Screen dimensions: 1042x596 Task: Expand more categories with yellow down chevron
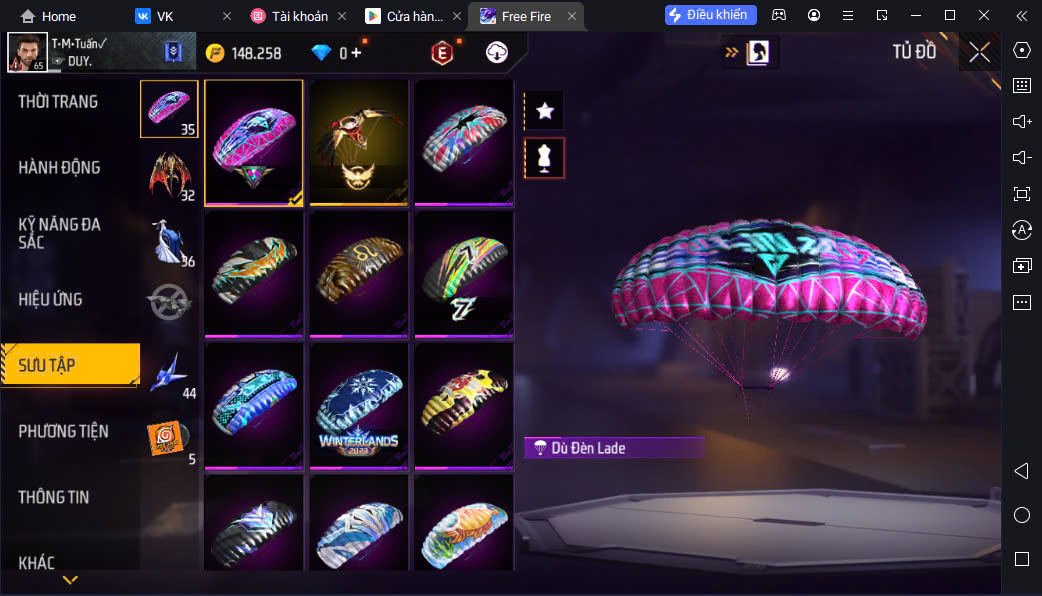[70, 580]
